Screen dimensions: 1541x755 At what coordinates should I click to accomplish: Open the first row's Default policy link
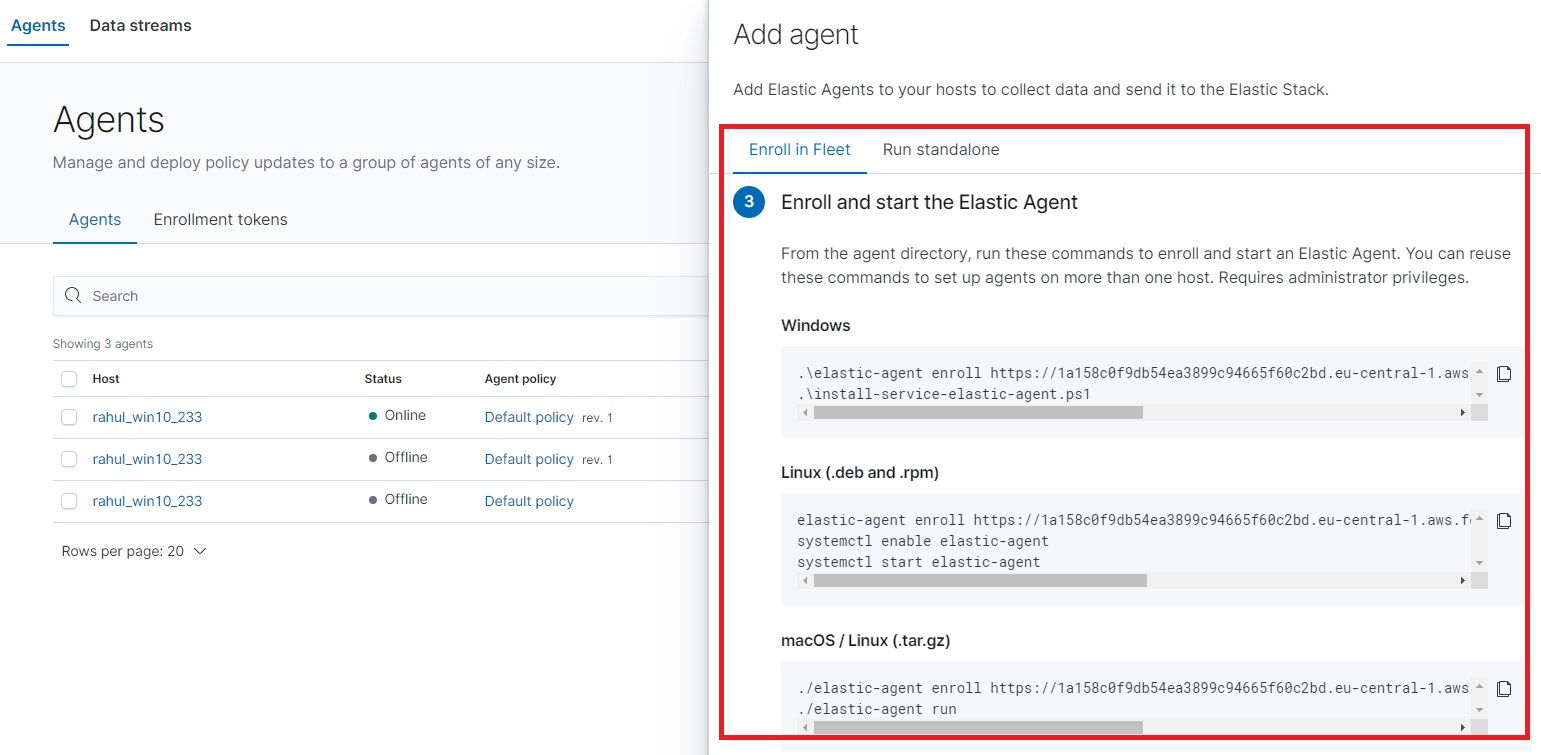click(x=529, y=417)
